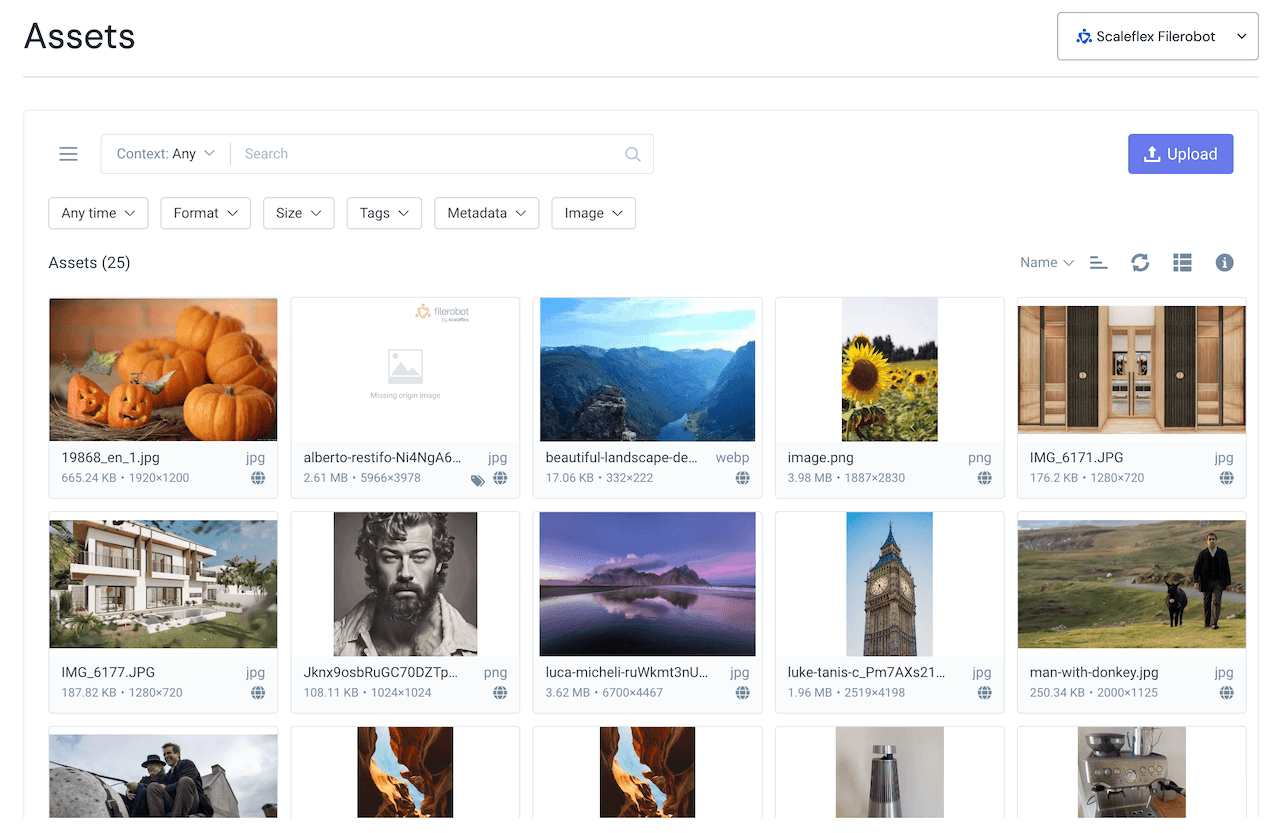The image size is (1270, 833).
Task: Click the search magnifier icon
Action: coord(632,154)
